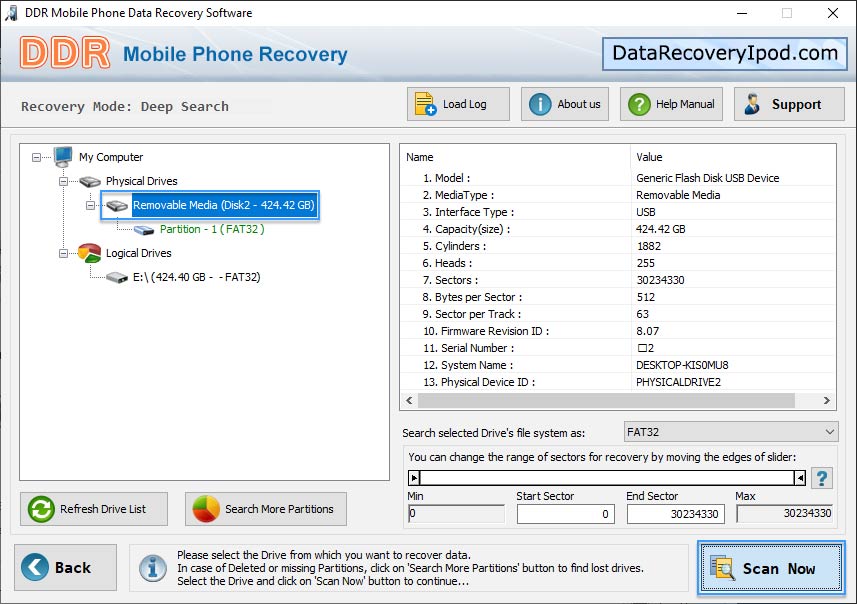Collapse the Physical Drives node
The width and height of the screenshot is (857, 604).
coord(63,181)
